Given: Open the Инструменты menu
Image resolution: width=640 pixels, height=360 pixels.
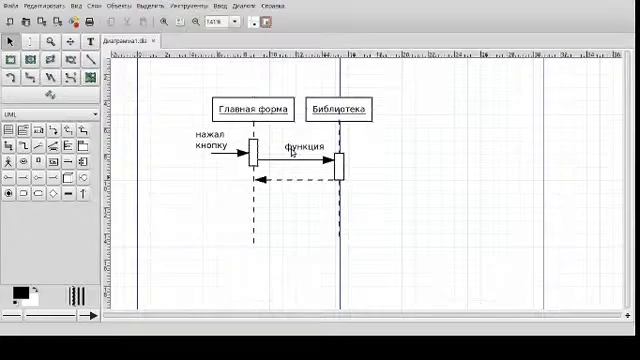Looking at the screenshot, I should click(189, 6).
